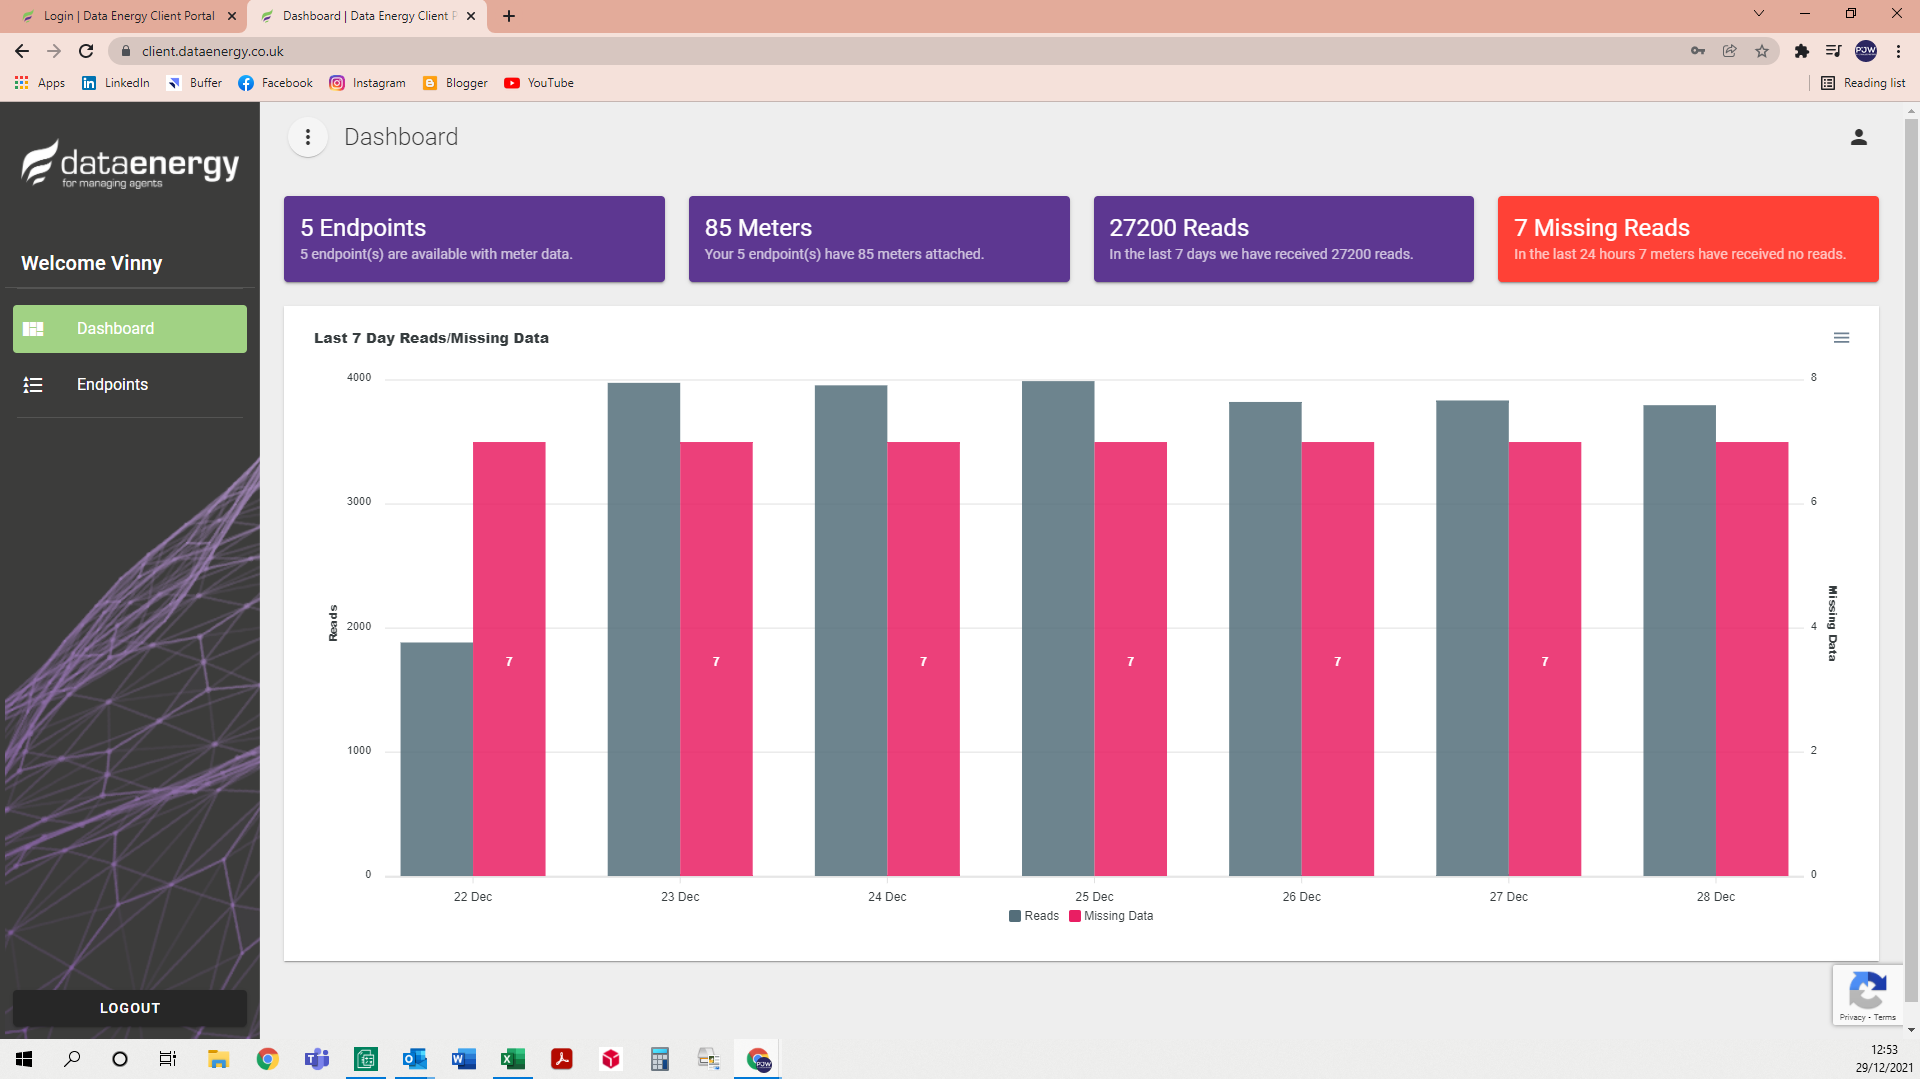
Task: Open Excel from the Windows taskbar
Action: tap(512, 1059)
